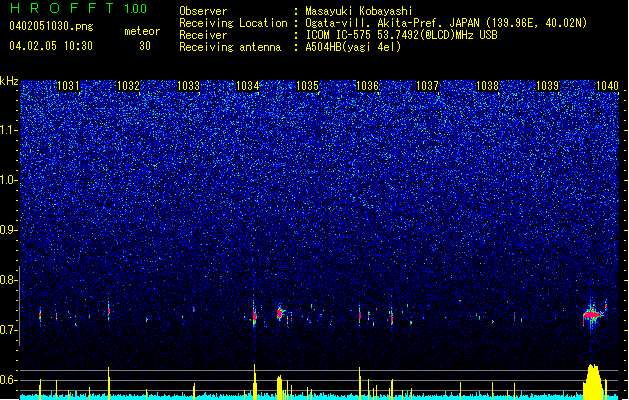
Task: Click the 1039 time marker
Action: [547, 85]
